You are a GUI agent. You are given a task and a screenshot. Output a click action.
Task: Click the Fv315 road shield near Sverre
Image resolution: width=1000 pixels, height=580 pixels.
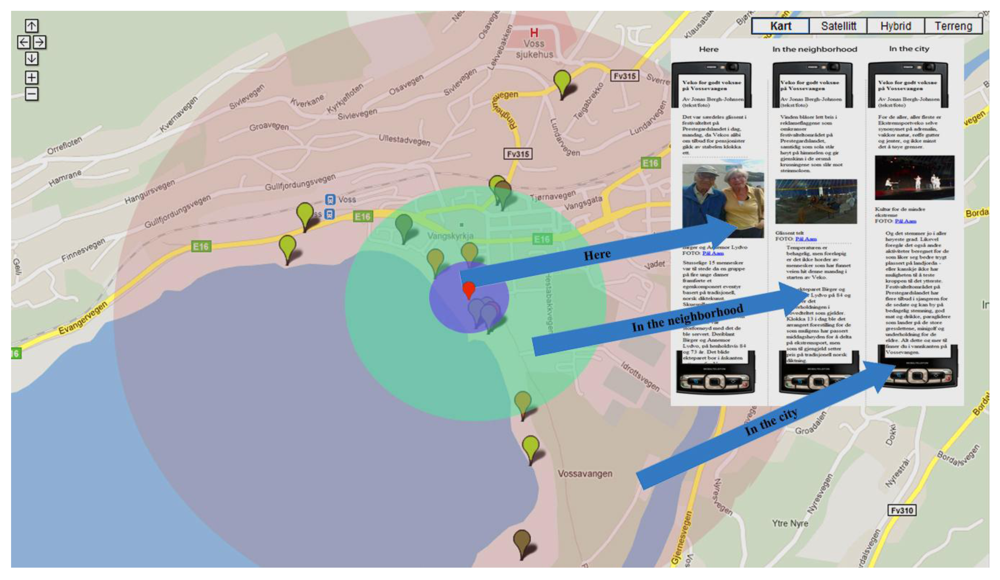pyautogui.click(x=624, y=76)
